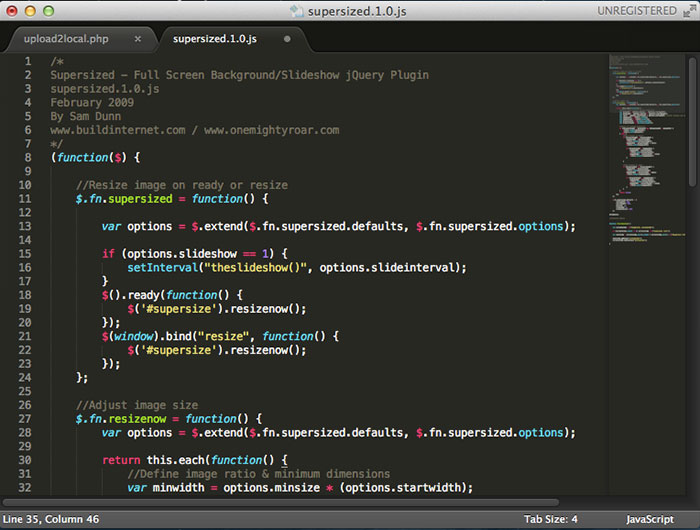Click the code minimap overview

(647, 150)
